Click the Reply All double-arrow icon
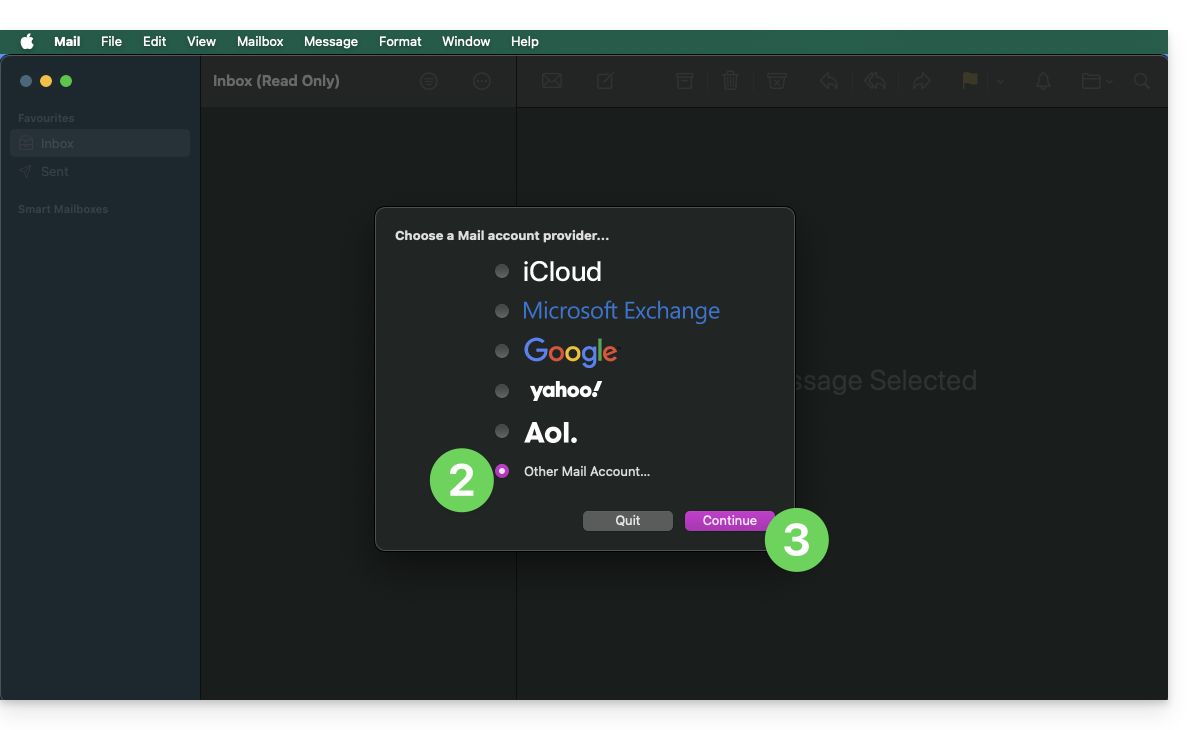This screenshot has width=1198, height=730. (875, 81)
